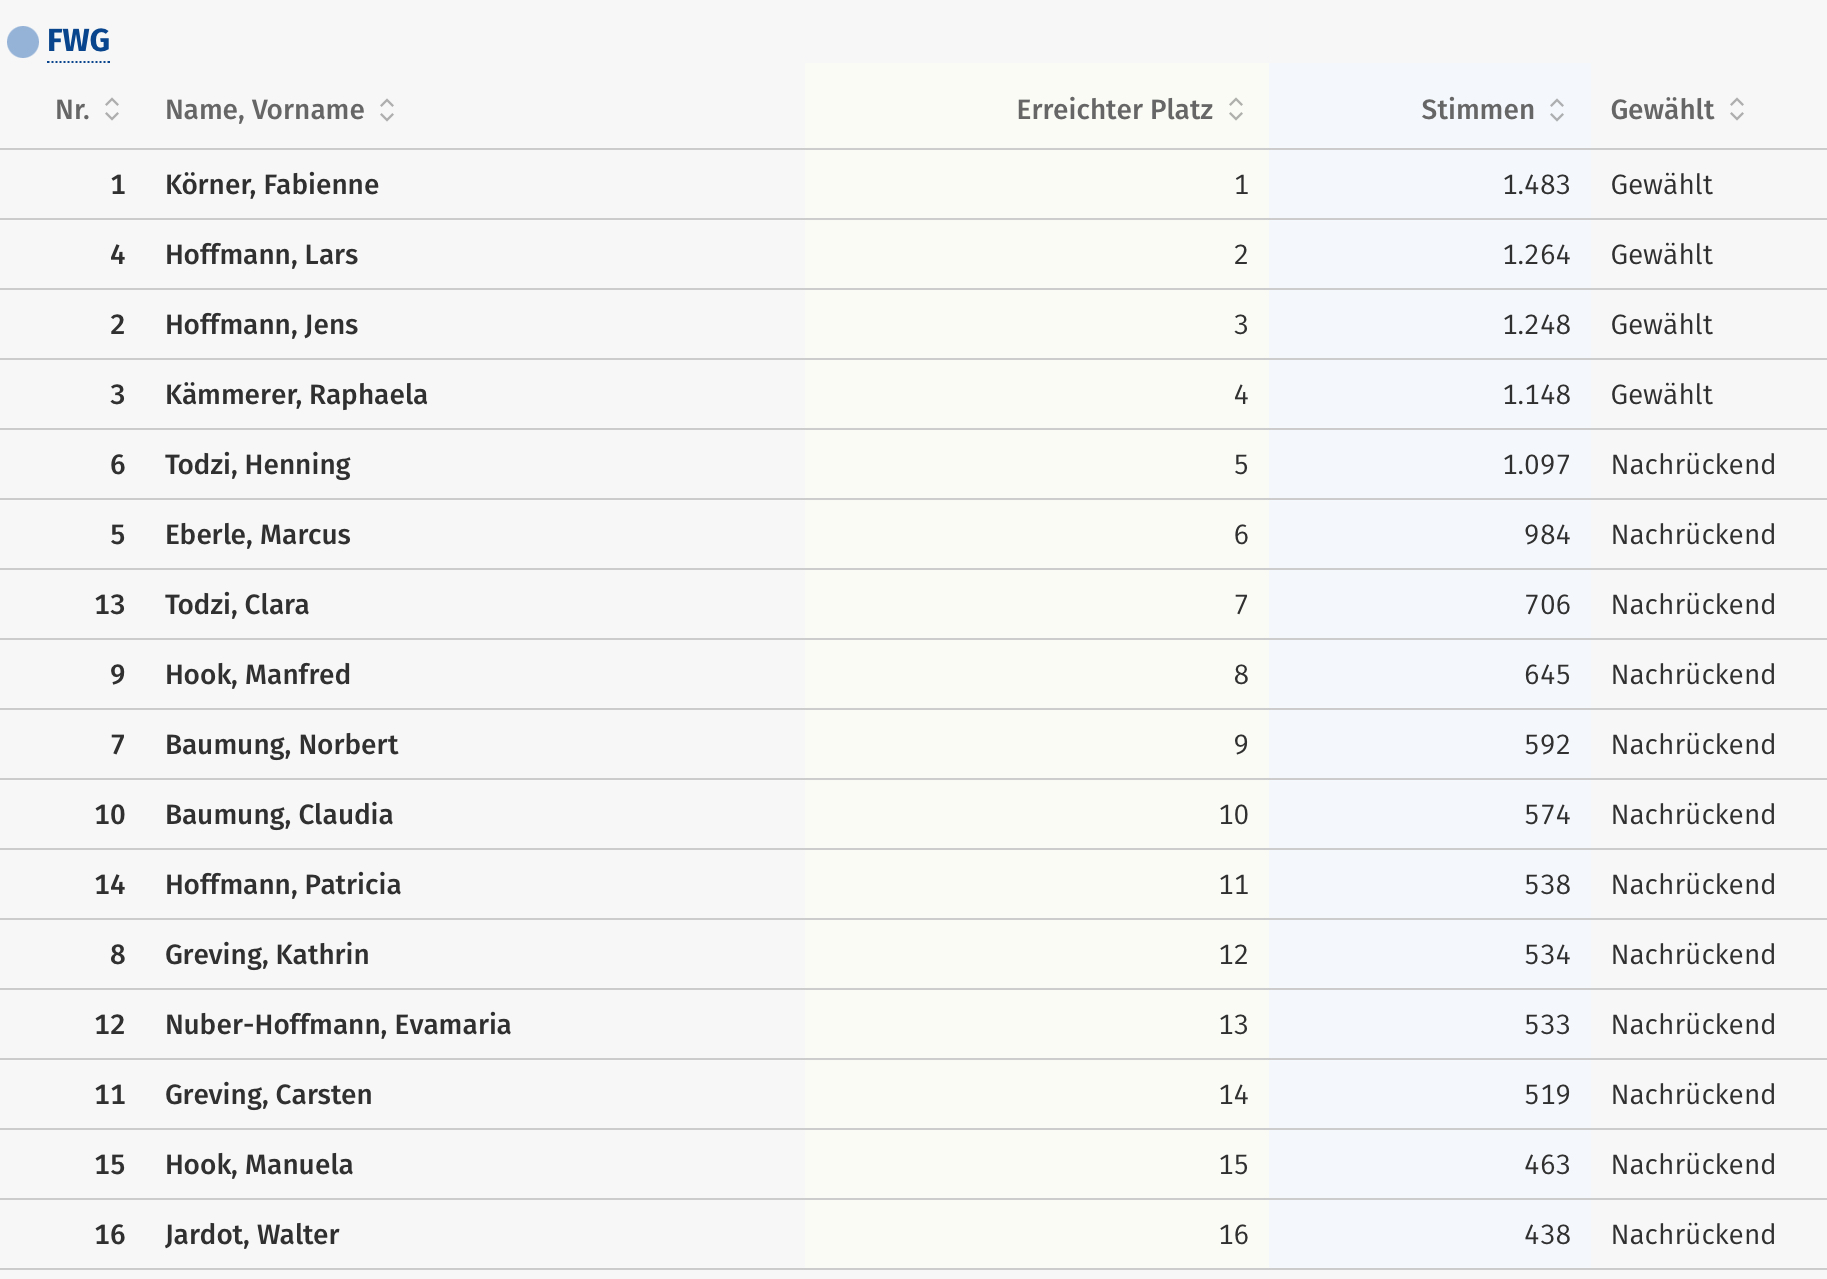Click the Name, Vorname header label
Viewport: 1827px width, 1279px height.
tap(265, 110)
